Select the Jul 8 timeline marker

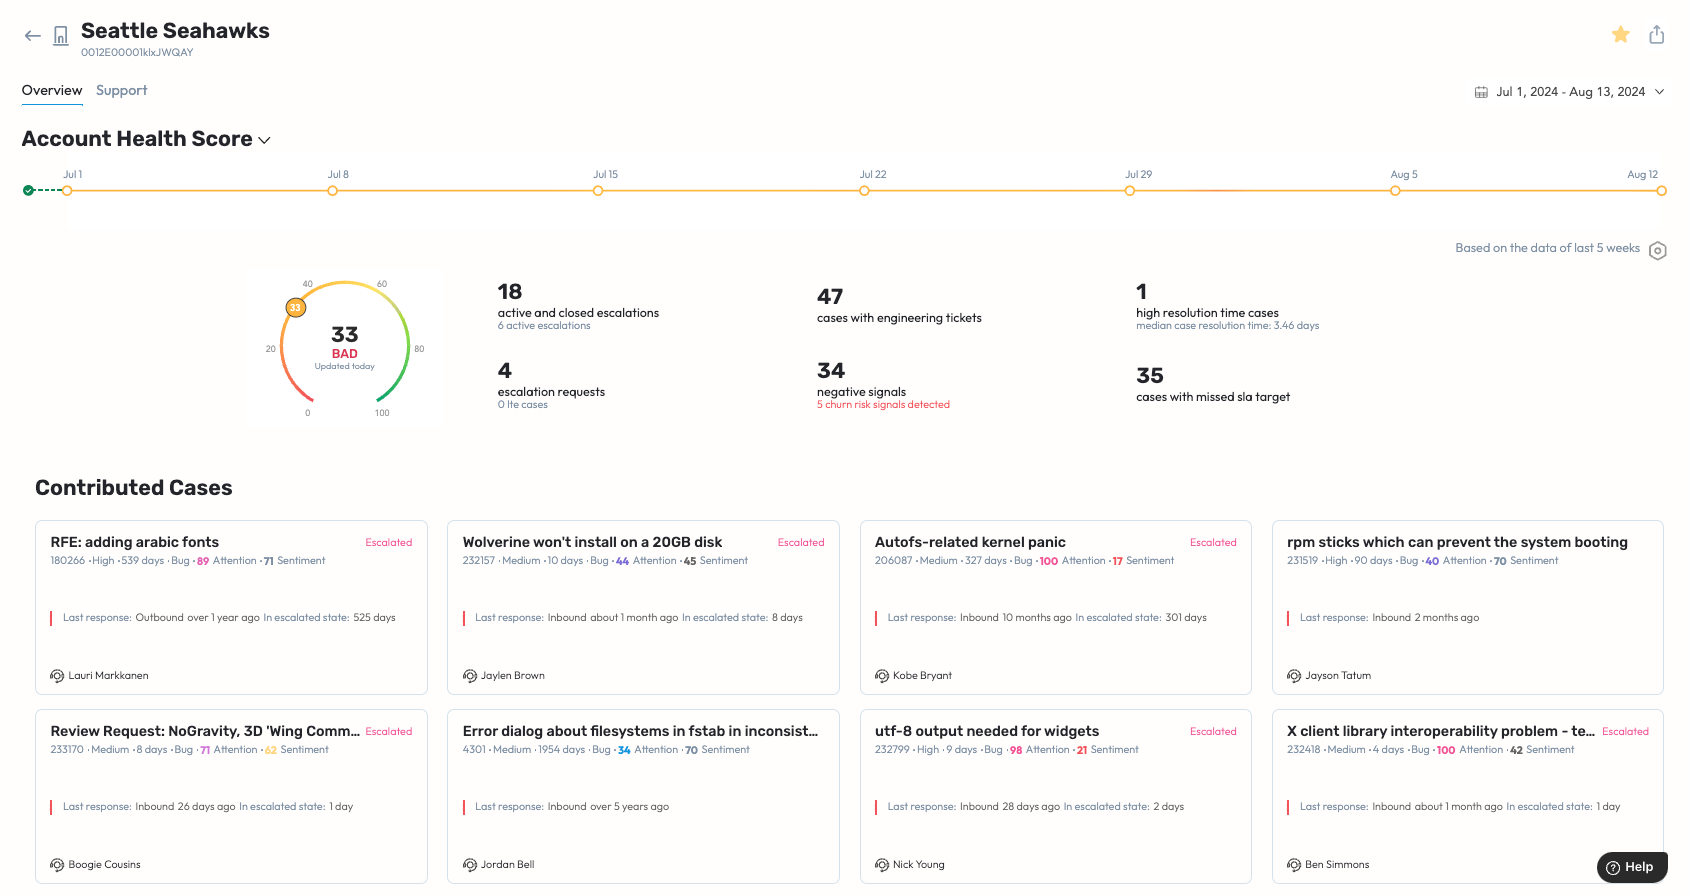click(x=333, y=190)
